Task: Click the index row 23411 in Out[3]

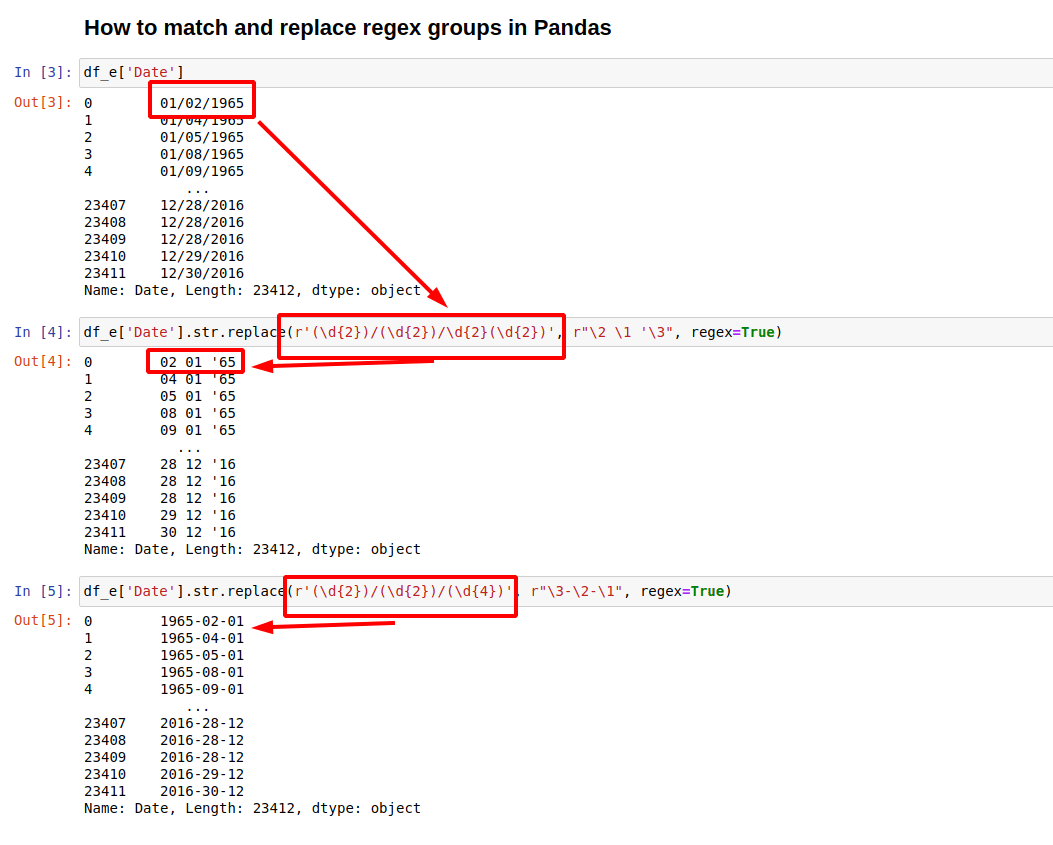Action: pos(105,273)
